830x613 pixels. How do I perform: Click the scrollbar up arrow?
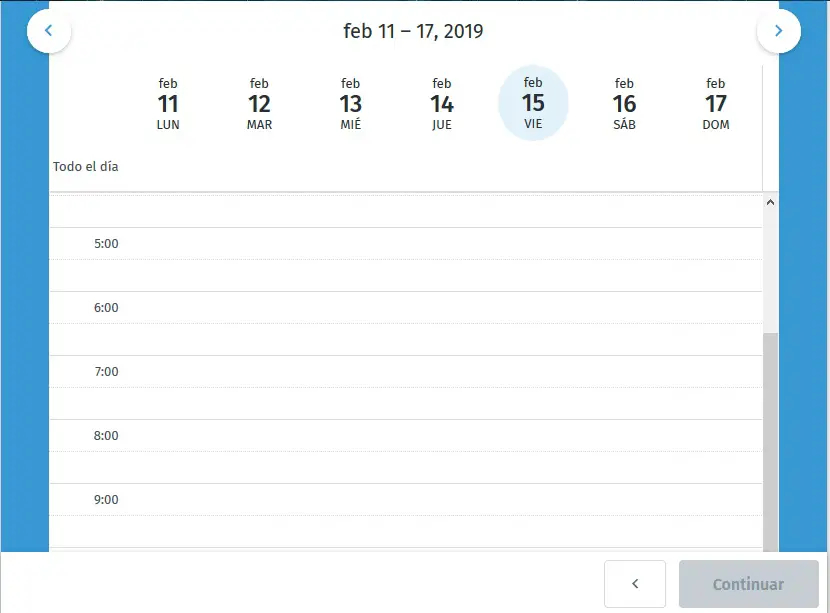click(x=770, y=202)
